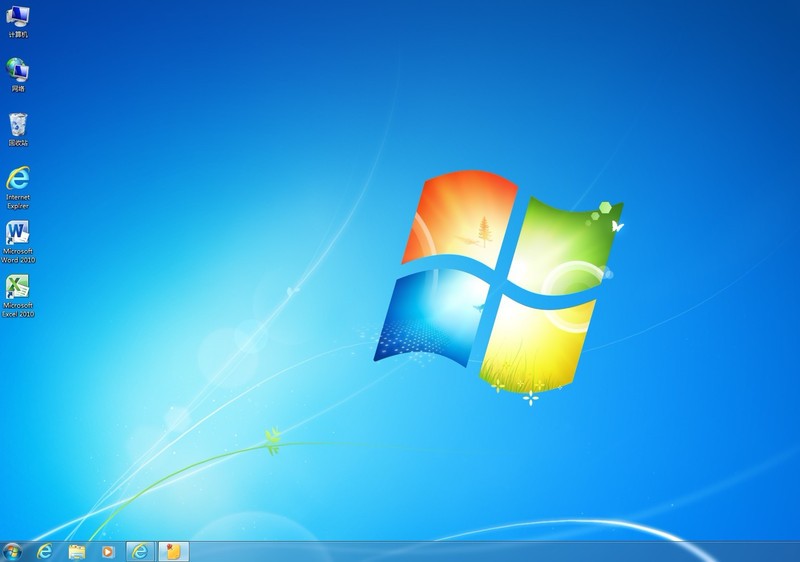Select the 网络 (Network) desktop icon
800x562 pixels.
pyautogui.click(x=18, y=74)
